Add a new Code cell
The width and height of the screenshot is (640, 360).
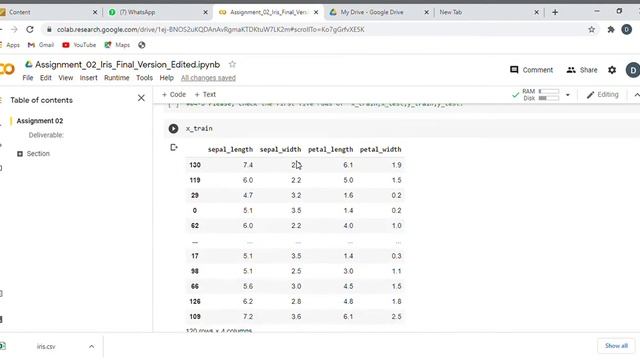pyautogui.click(x=174, y=94)
